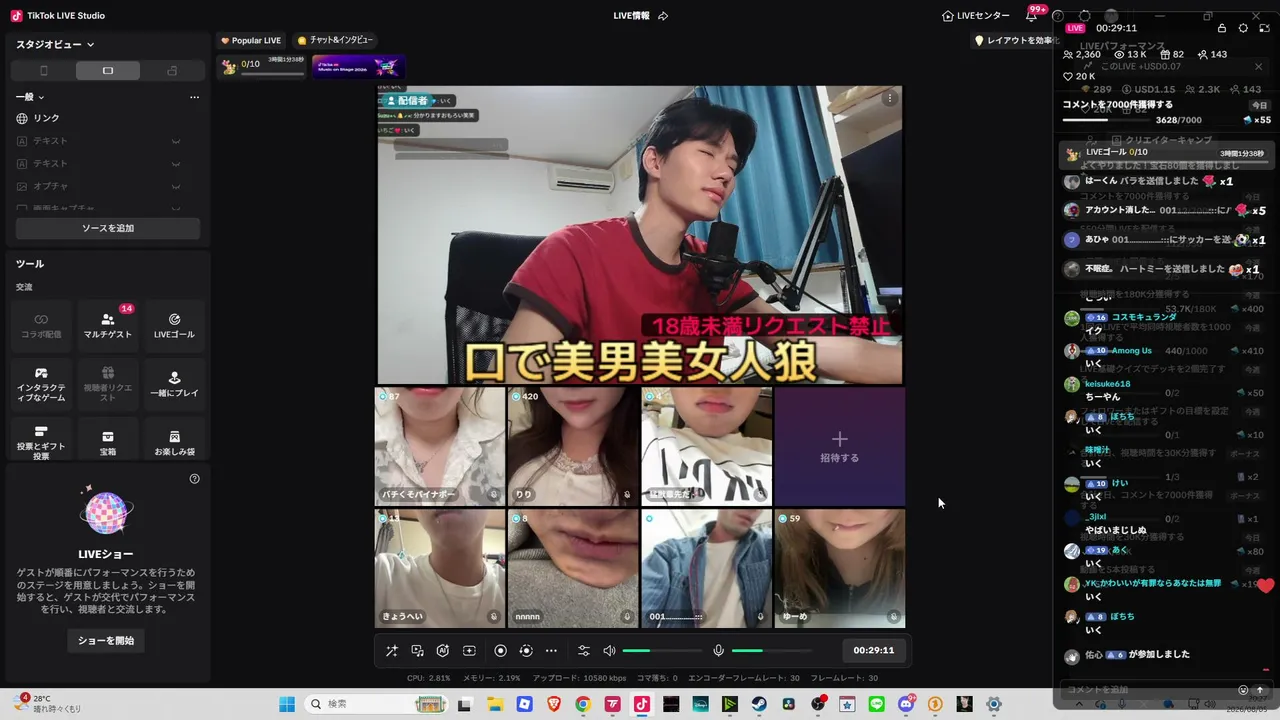1280x720 pixels.
Task: Open the 宝箱 treasure box tool
Action: click(x=108, y=443)
